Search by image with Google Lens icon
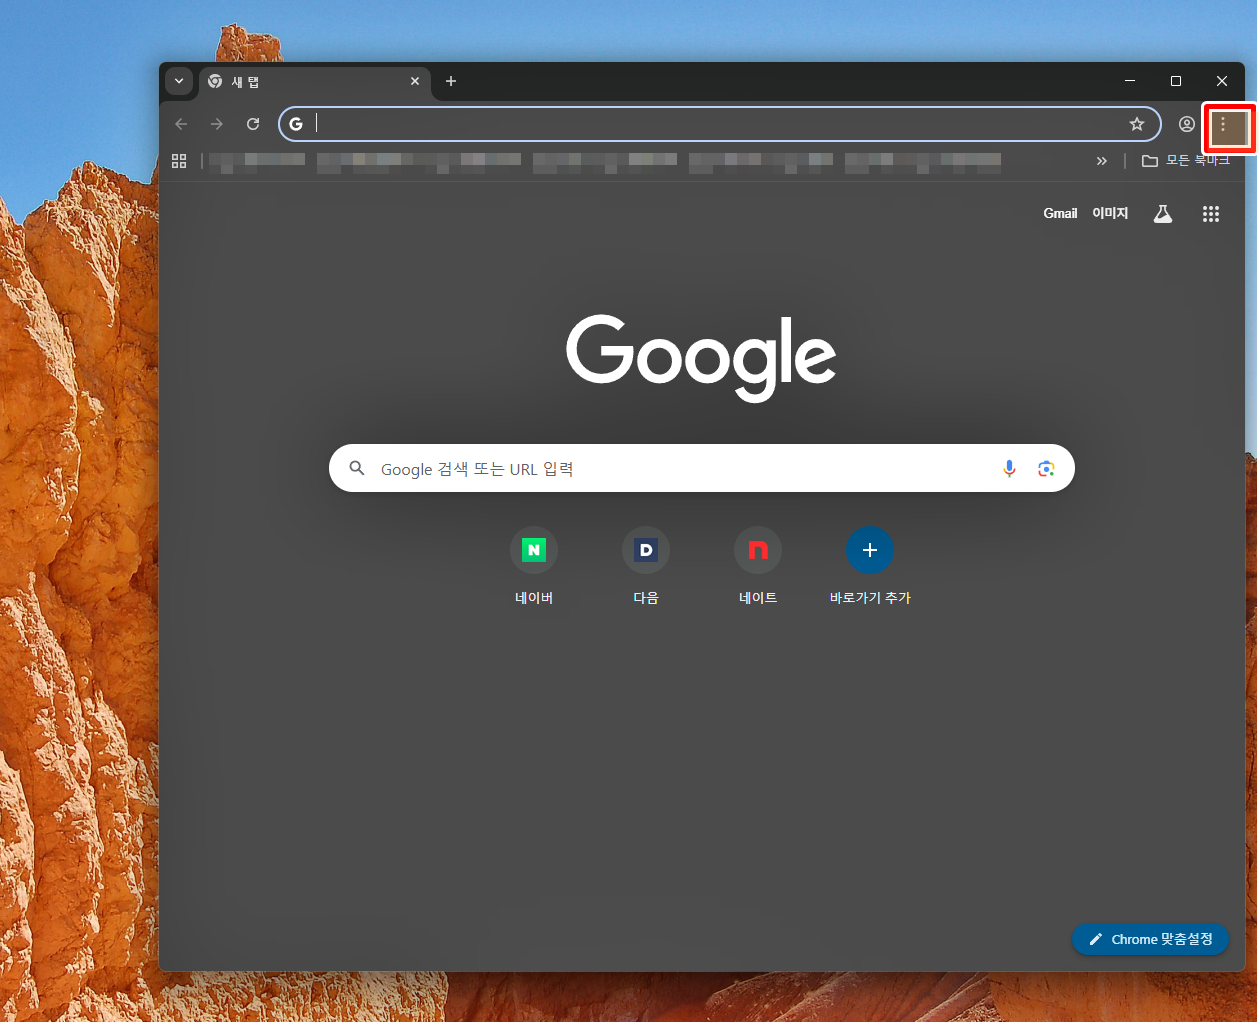This screenshot has height=1022, width=1259. pyautogui.click(x=1046, y=468)
